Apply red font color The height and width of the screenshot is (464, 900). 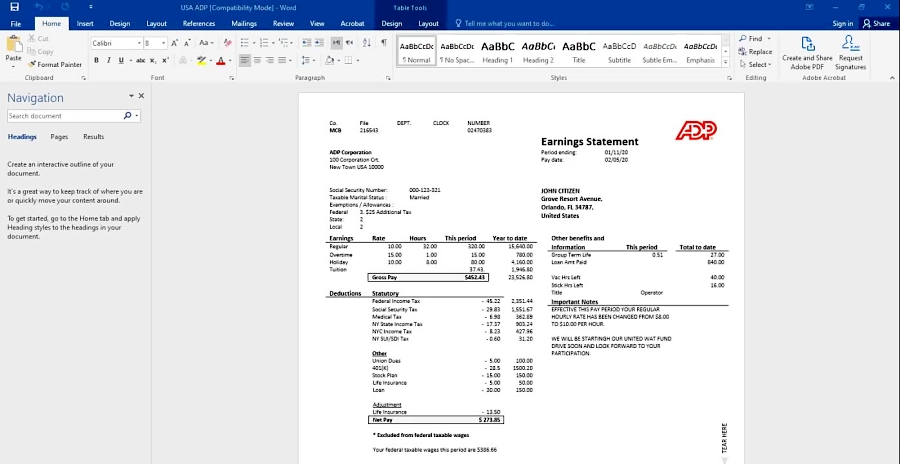coord(220,60)
